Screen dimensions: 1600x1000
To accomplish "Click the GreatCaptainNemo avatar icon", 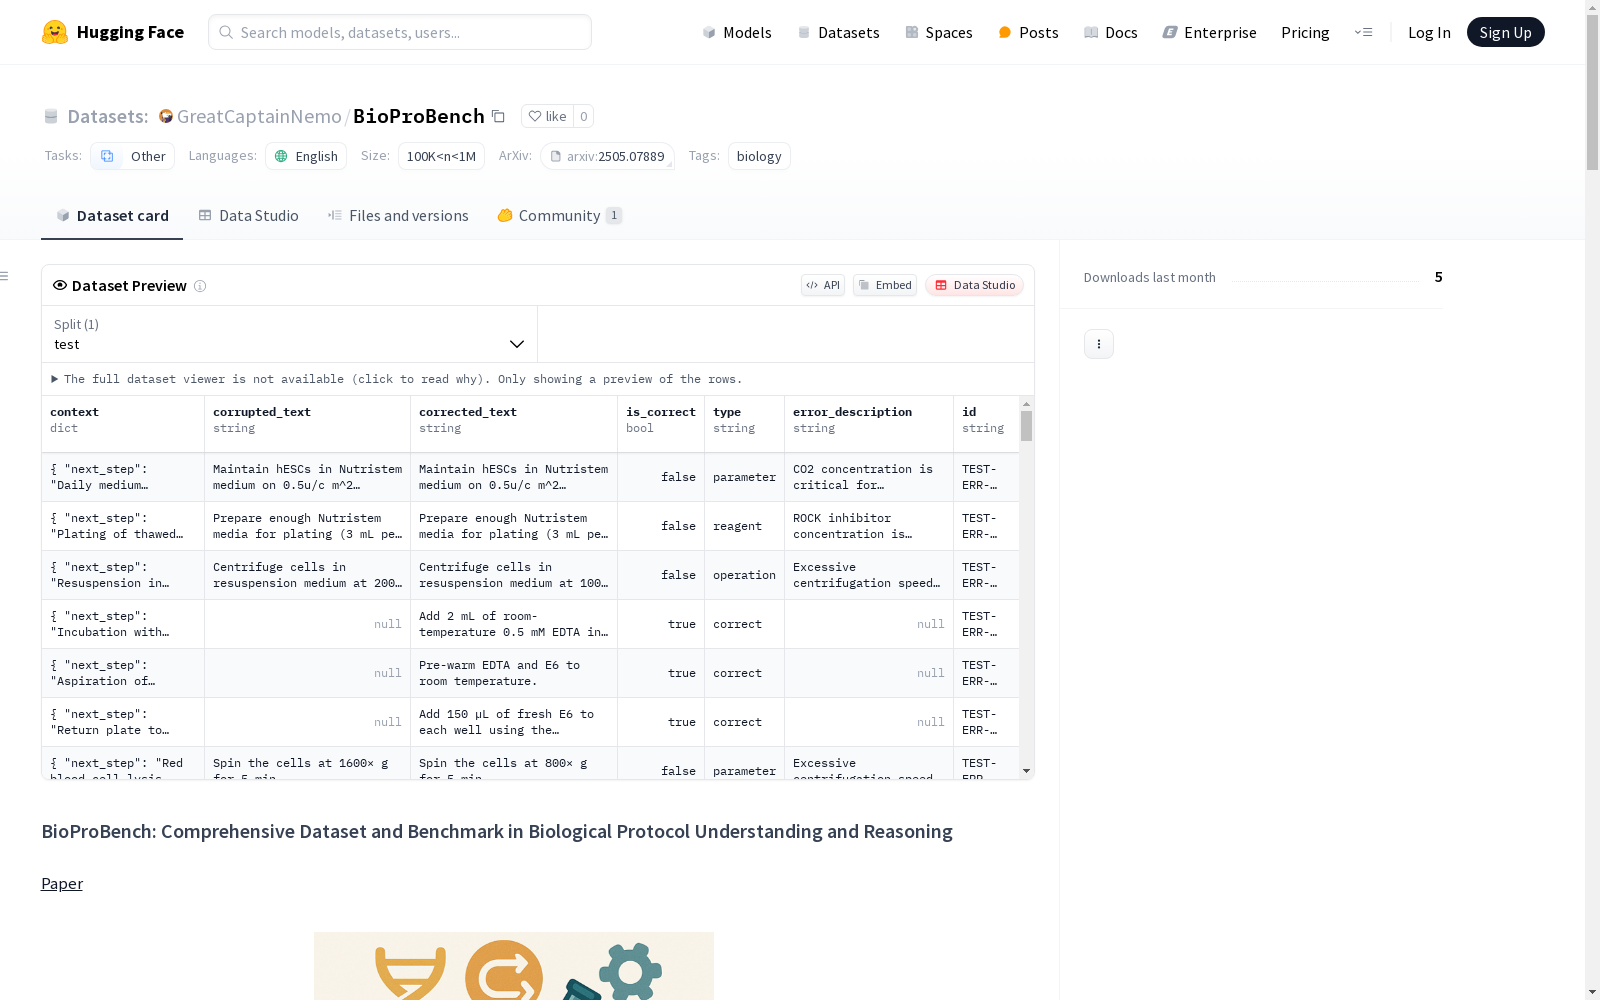I will pyautogui.click(x=166, y=116).
